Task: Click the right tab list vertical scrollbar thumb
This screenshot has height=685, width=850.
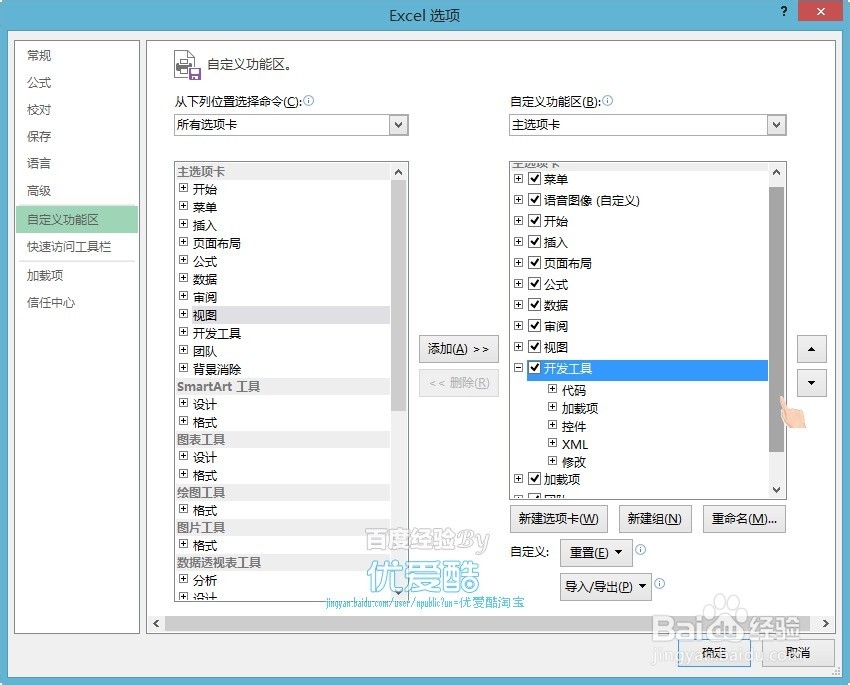Action: pos(776,319)
